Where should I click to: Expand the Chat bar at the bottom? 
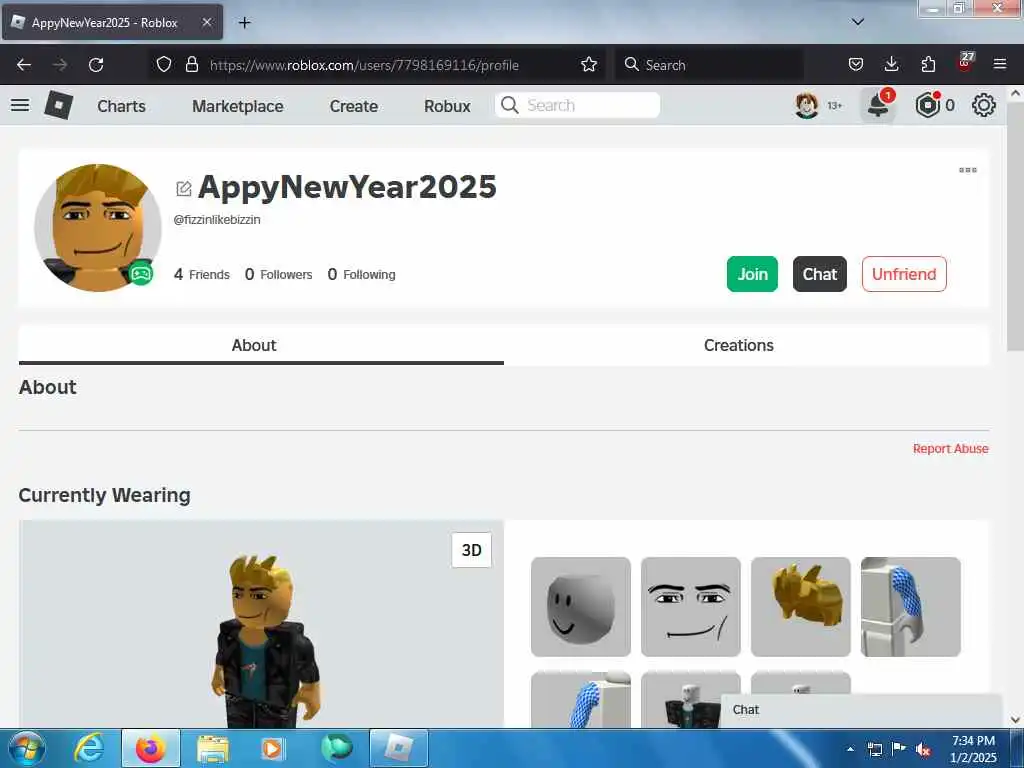point(861,710)
